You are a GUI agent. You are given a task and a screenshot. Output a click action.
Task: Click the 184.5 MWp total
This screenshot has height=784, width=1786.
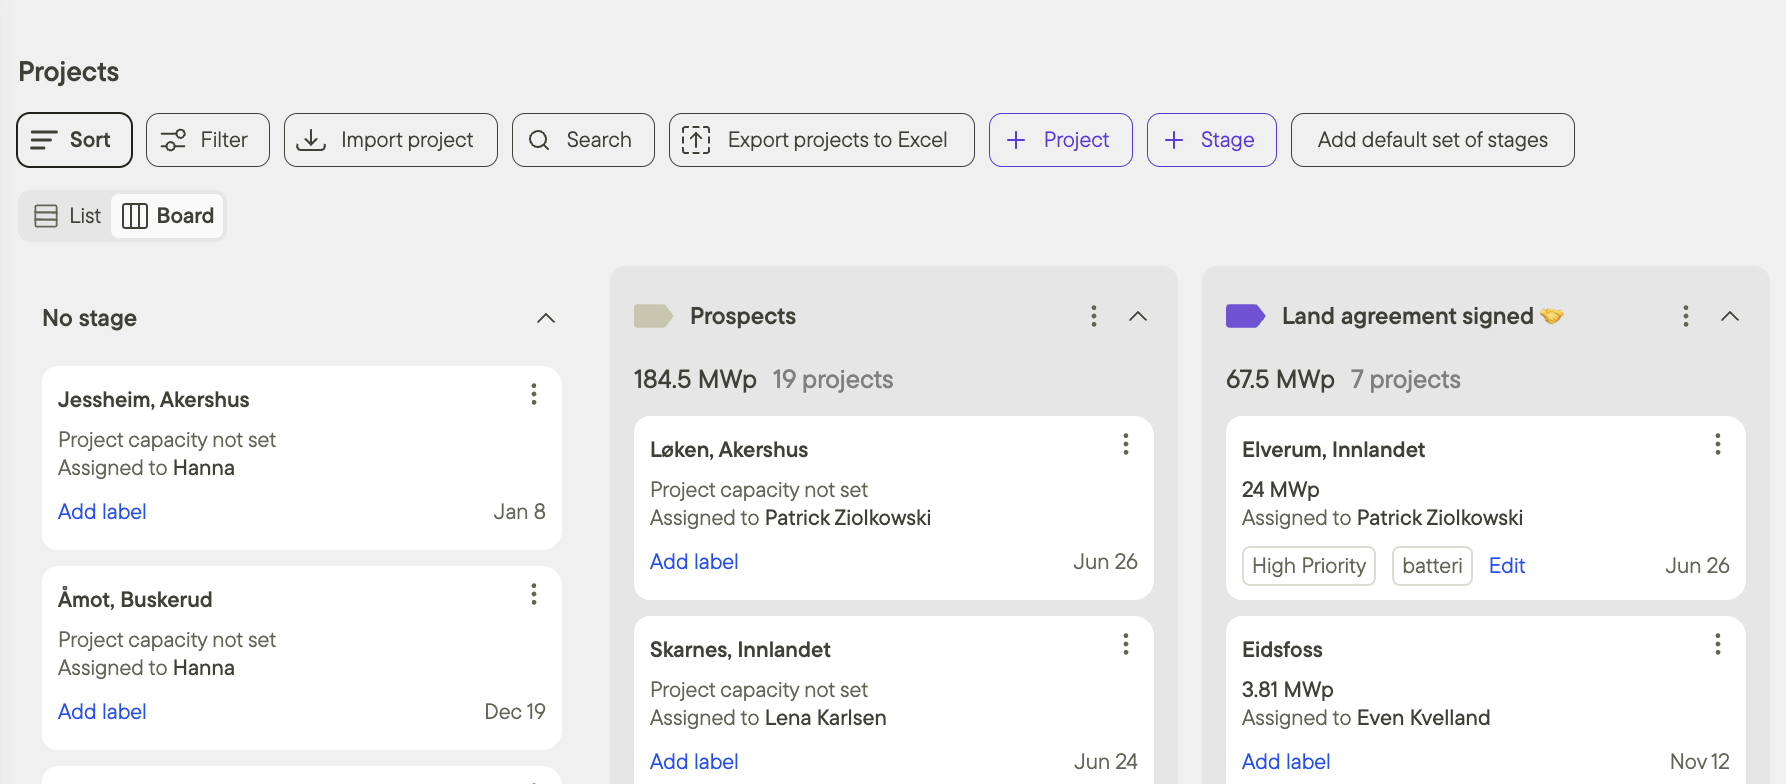[695, 380]
